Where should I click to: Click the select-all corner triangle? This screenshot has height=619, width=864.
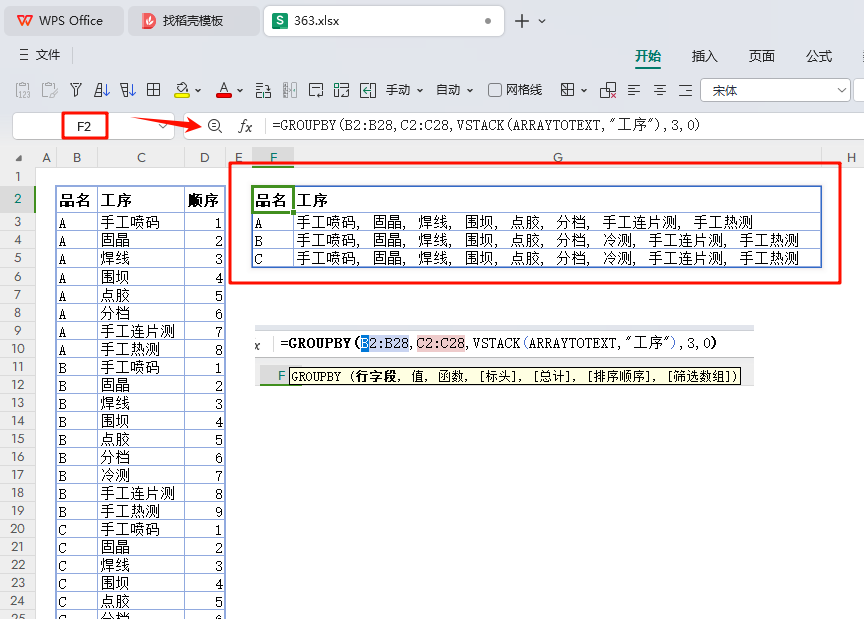click(x=19, y=158)
